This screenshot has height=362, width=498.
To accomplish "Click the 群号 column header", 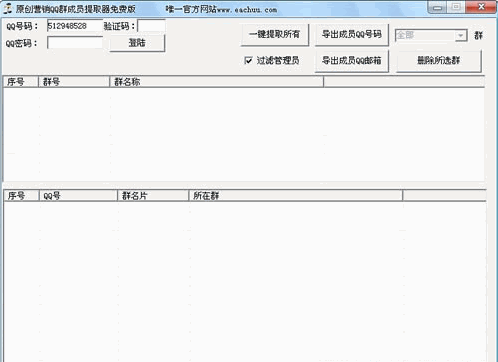I will point(74,82).
